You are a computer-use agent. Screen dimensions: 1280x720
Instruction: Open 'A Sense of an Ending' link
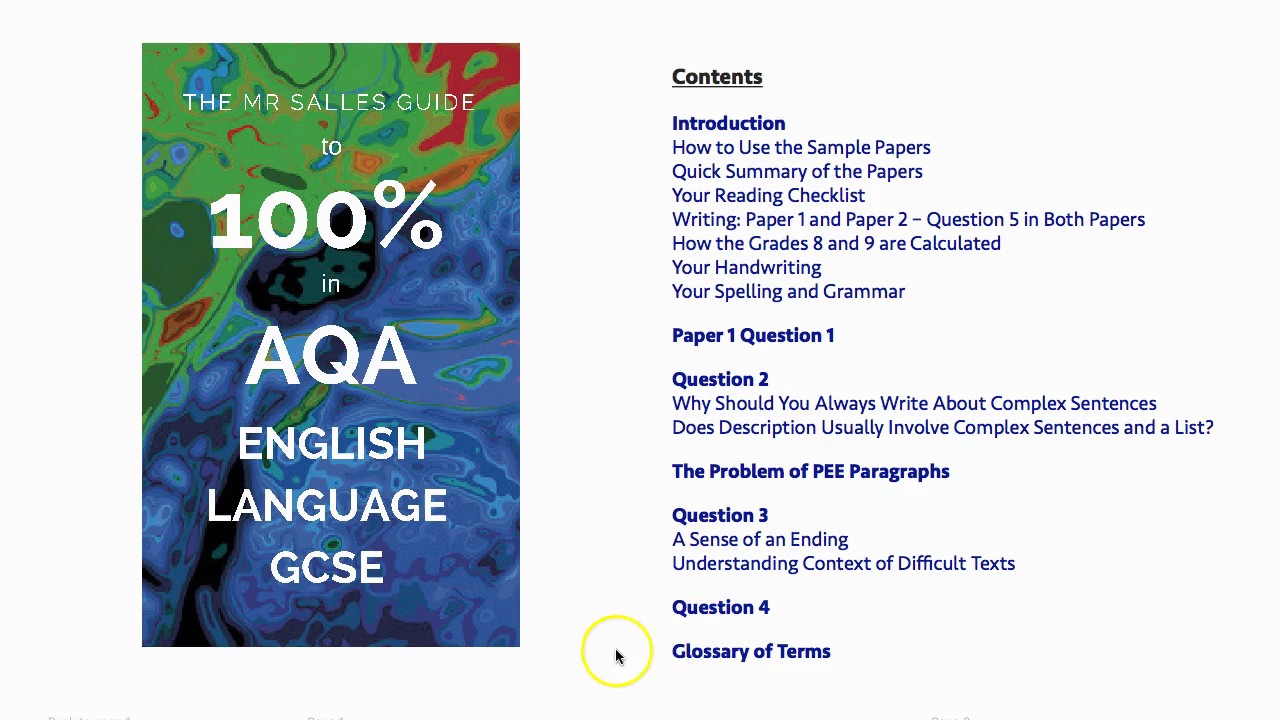(760, 539)
